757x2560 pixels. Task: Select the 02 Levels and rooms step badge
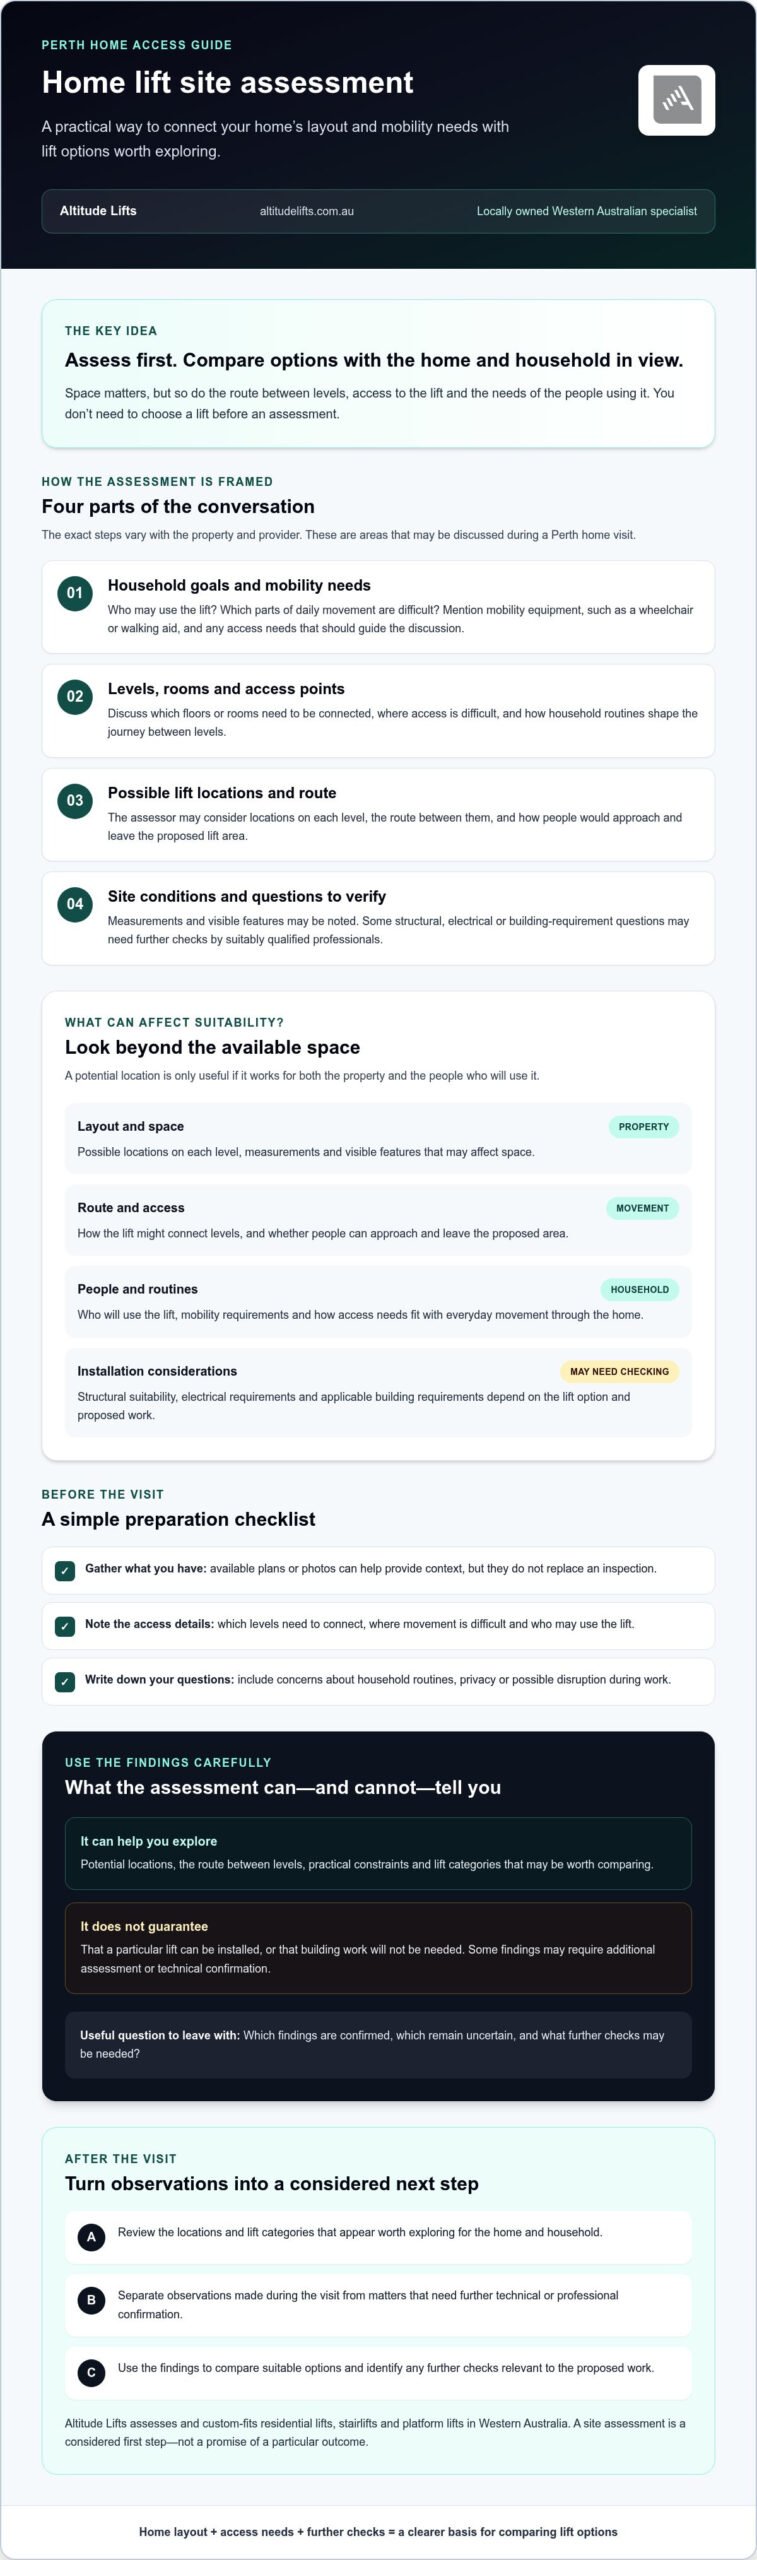(x=75, y=697)
